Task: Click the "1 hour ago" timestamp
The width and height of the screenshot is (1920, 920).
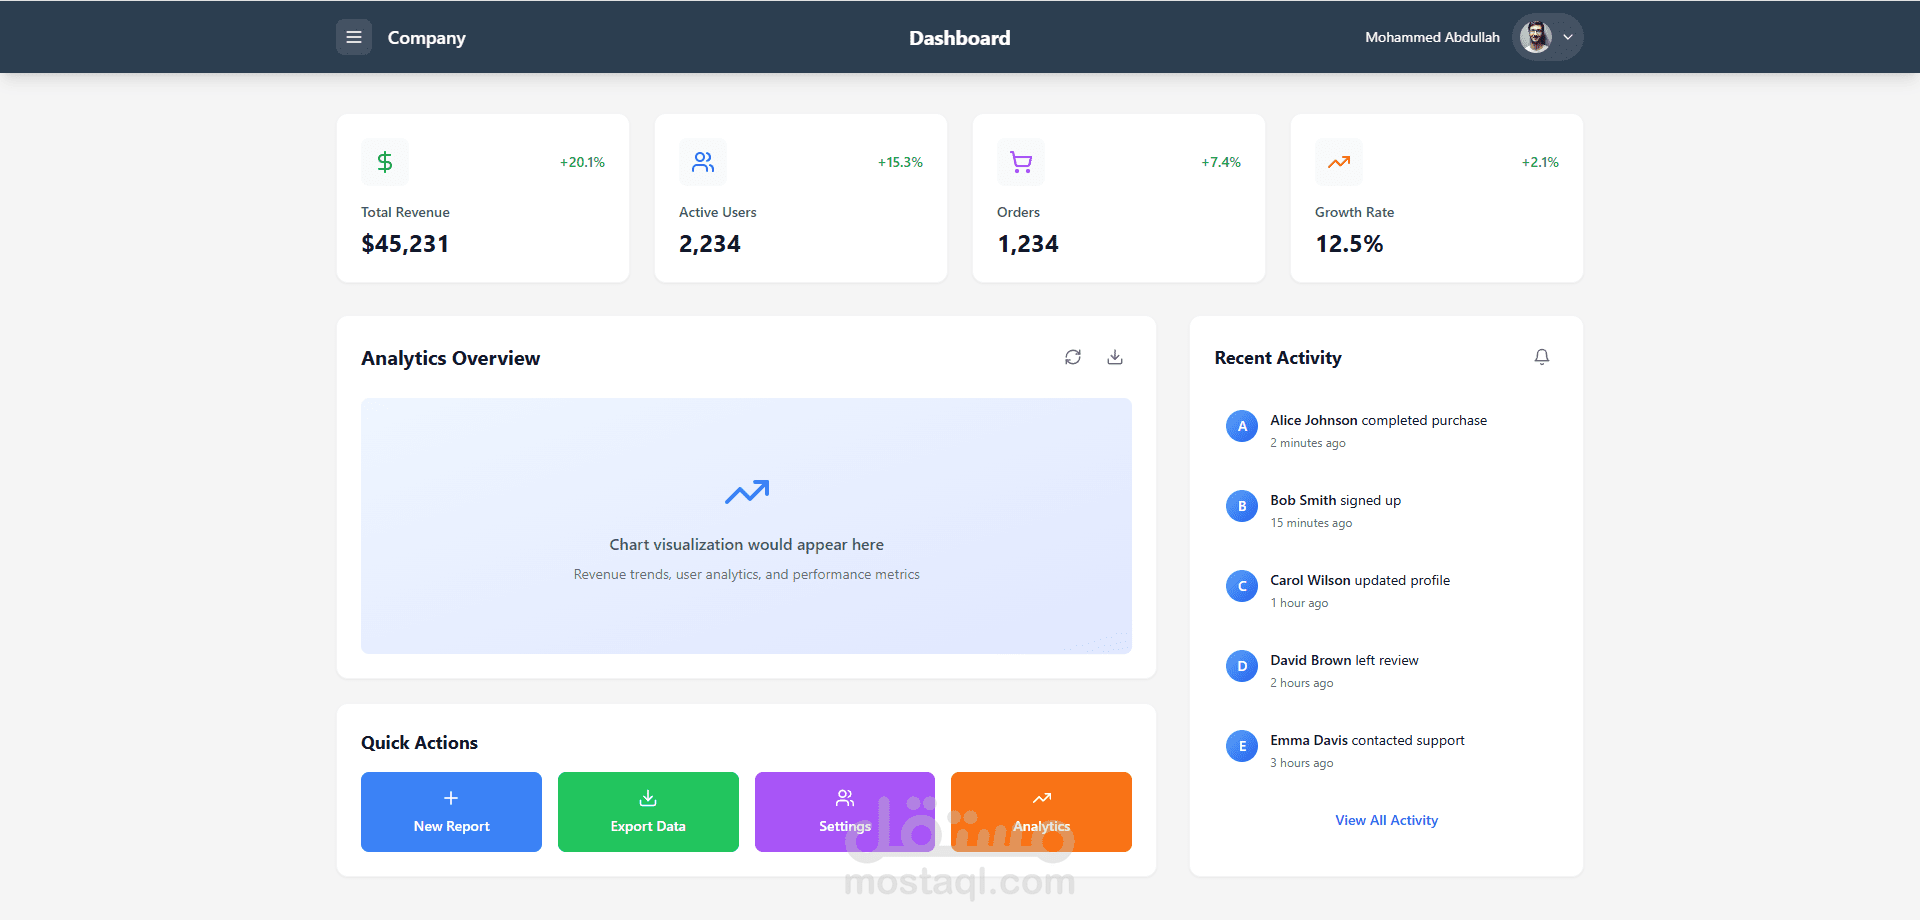Action: click(1299, 603)
